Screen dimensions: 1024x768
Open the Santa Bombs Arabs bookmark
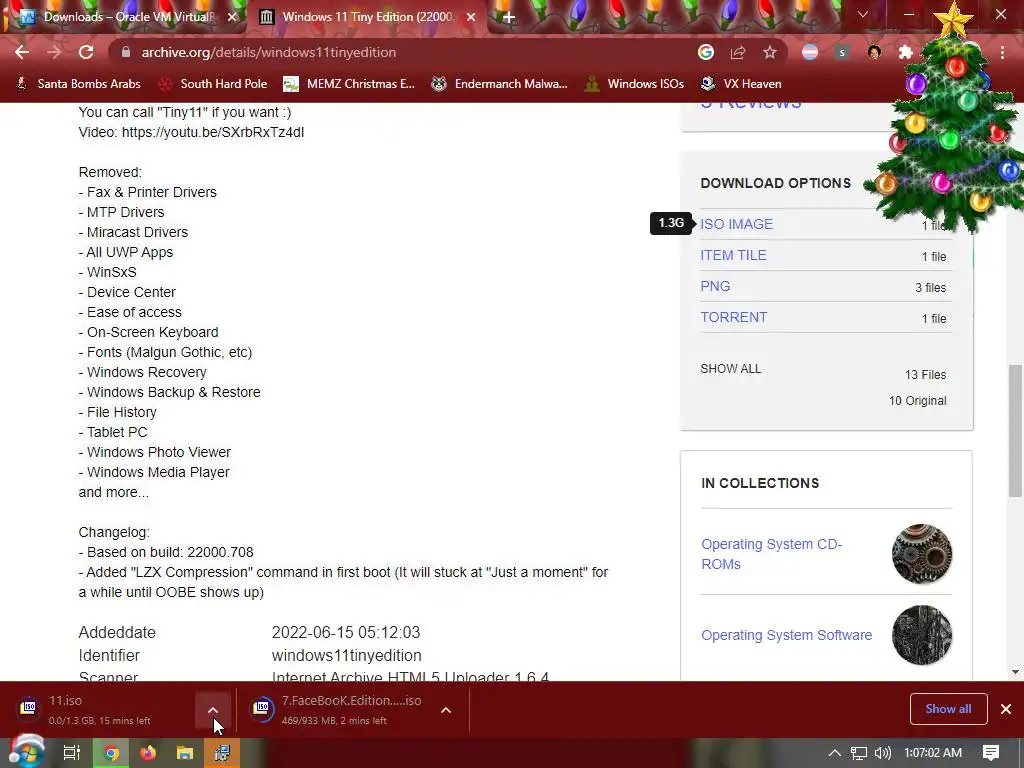78,84
